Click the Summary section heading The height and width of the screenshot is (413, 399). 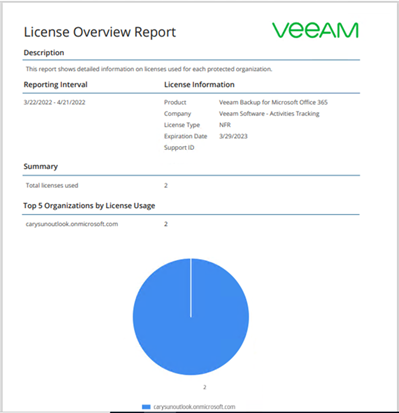click(x=41, y=166)
